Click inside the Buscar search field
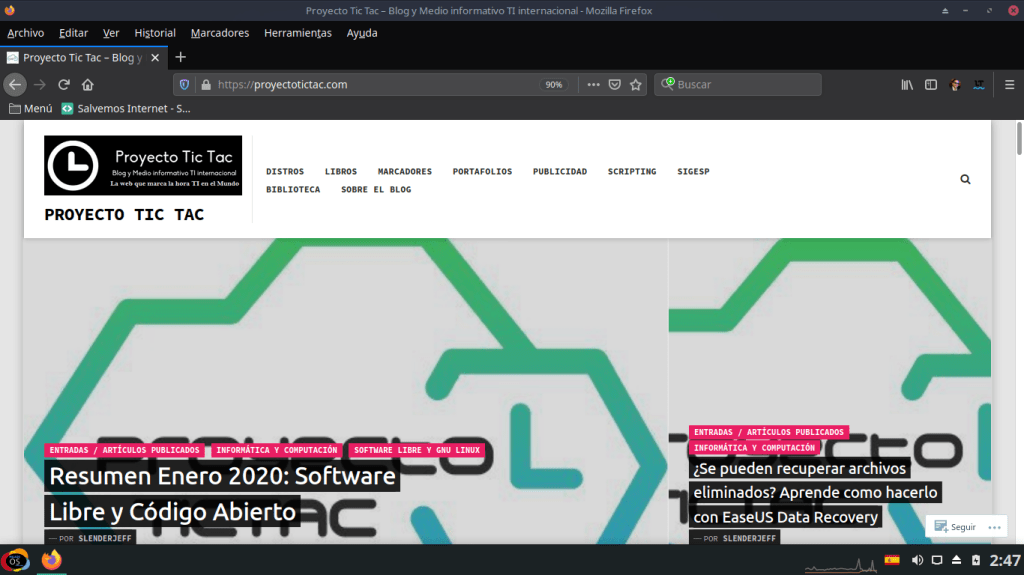1024x575 pixels. coord(745,85)
